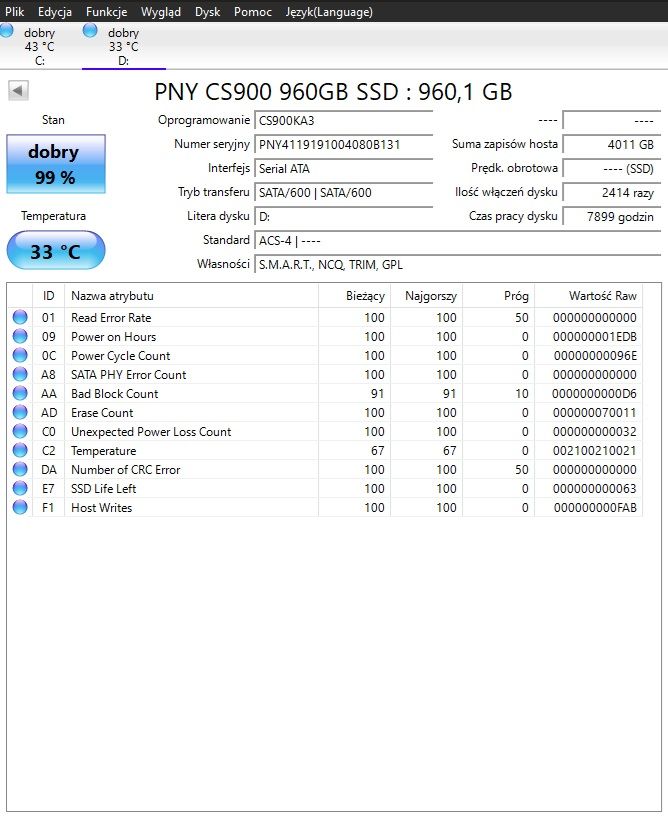668x816 pixels.
Task: Click the C: drive blue status orb
Action: (x=7, y=30)
